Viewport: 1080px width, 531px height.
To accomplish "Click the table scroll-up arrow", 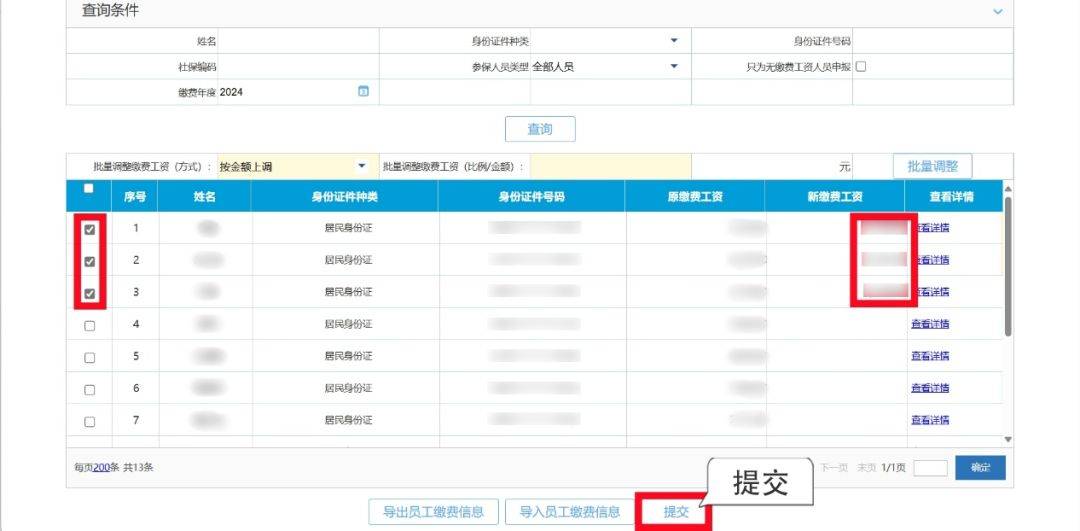I will [1008, 189].
